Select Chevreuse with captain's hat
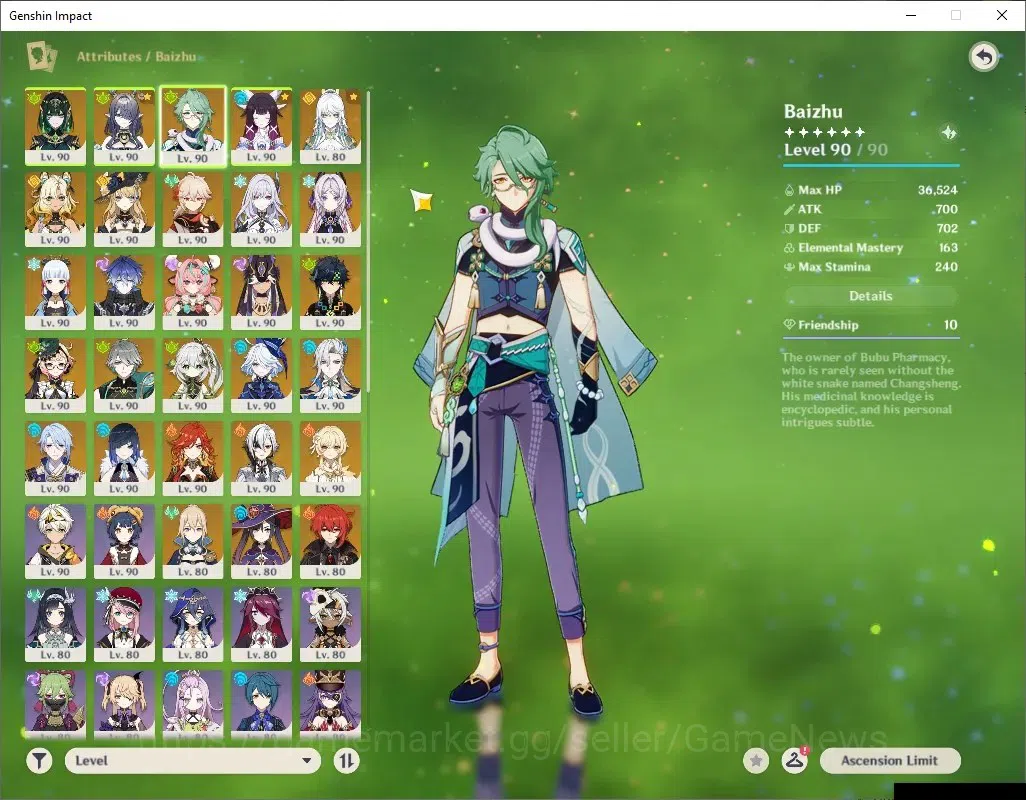 tap(330, 704)
